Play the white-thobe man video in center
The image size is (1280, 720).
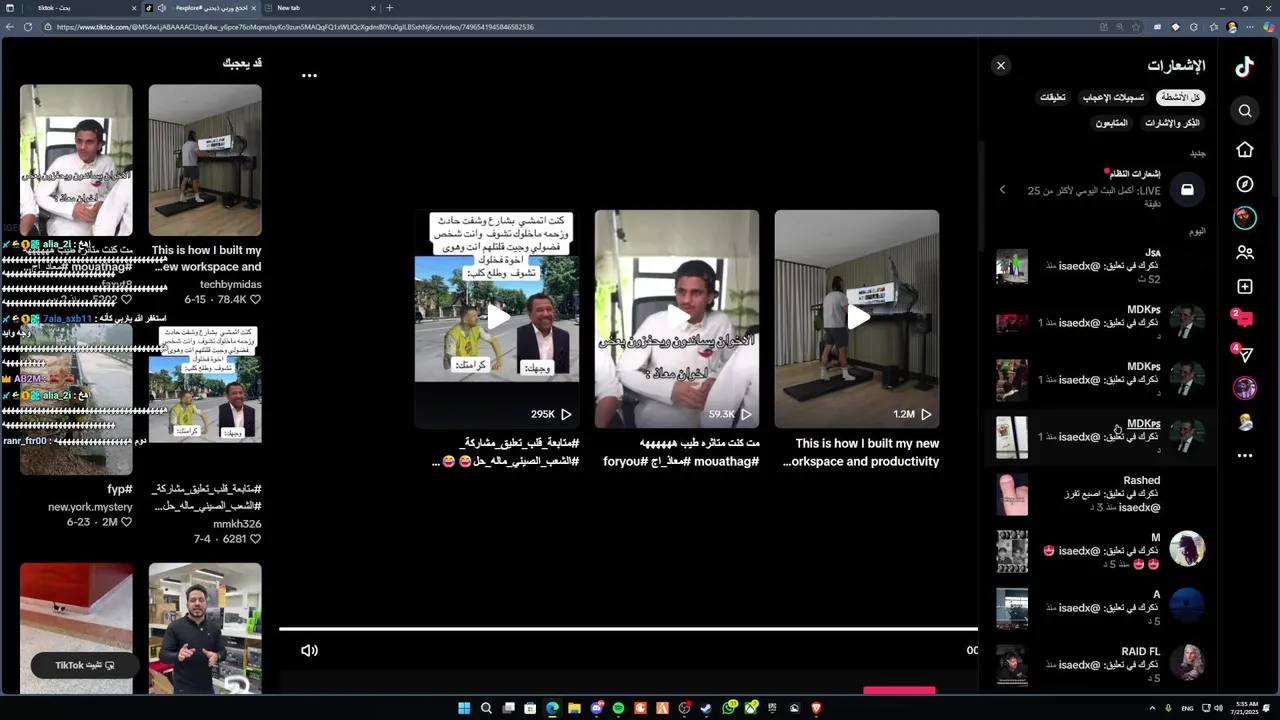click(x=677, y=318)
